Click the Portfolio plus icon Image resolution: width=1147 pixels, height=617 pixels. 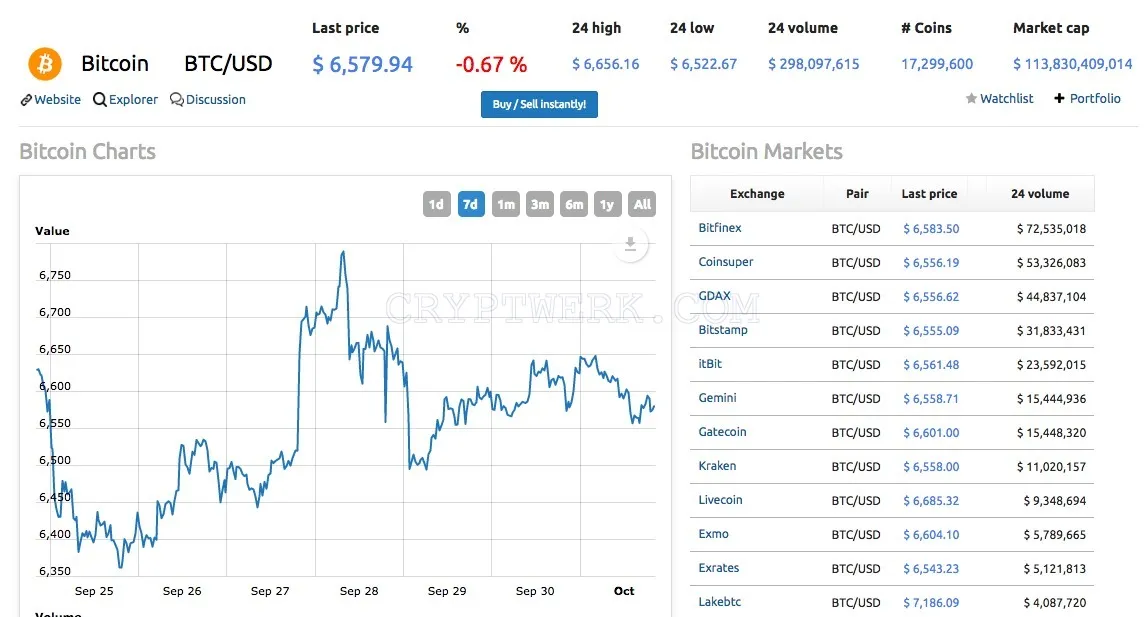click(x=1059, y=98)
